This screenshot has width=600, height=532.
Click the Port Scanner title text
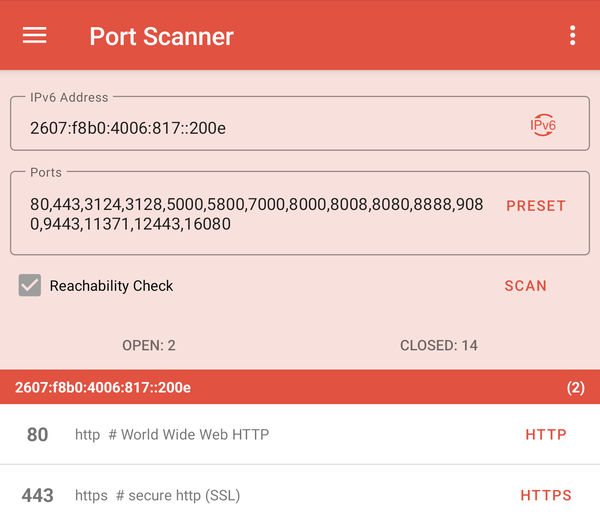pyautogui.click(x=161, y=37)
